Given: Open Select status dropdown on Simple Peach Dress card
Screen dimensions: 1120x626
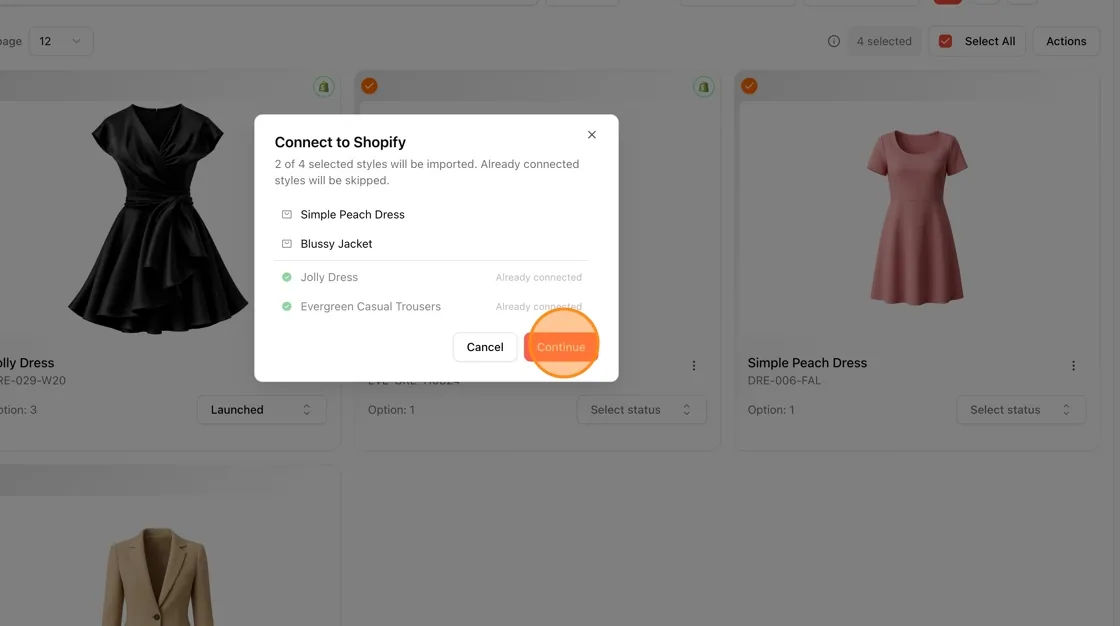Looking at the screenshot, I should [1021, 409].
